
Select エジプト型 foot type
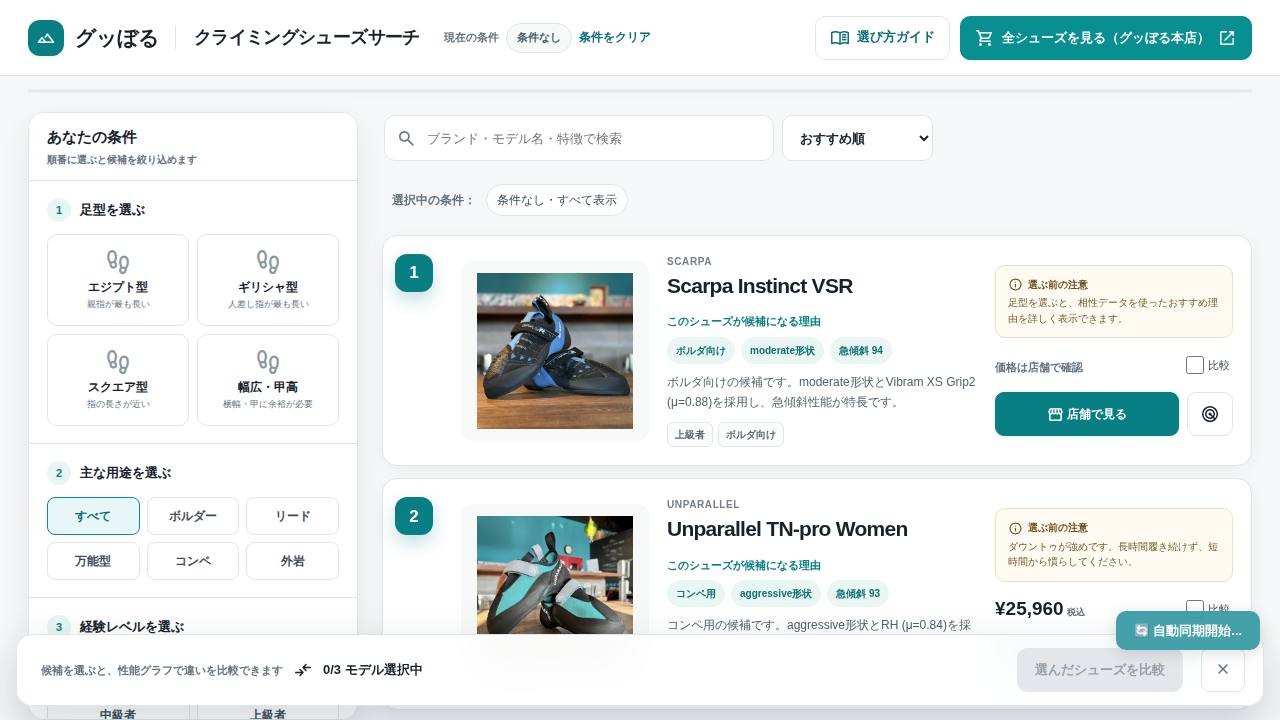point(118,280)
